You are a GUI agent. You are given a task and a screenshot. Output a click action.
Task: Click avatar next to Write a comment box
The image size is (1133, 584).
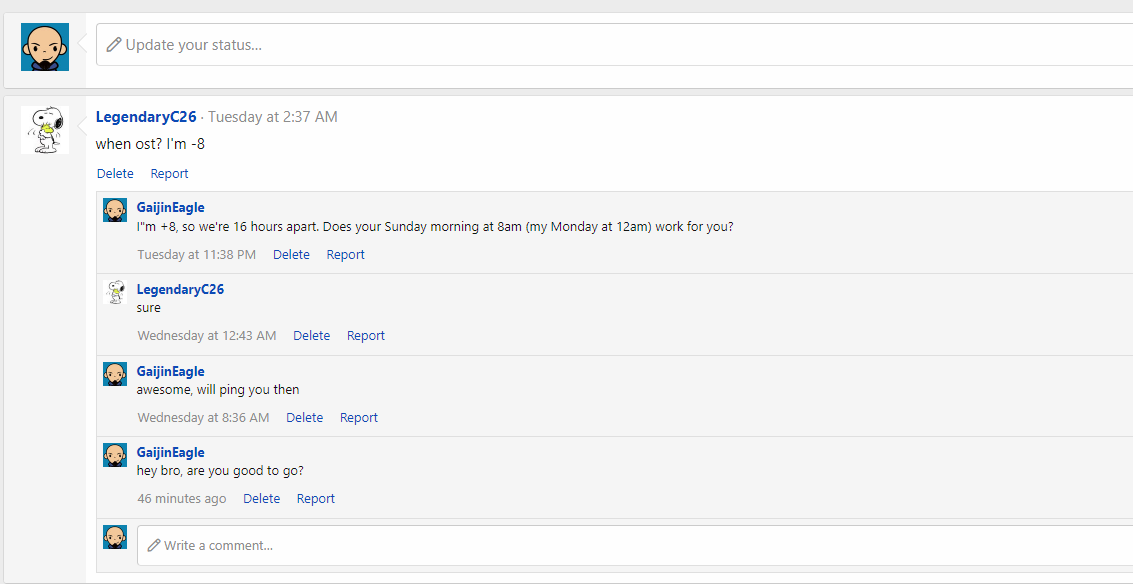(115, 537)
